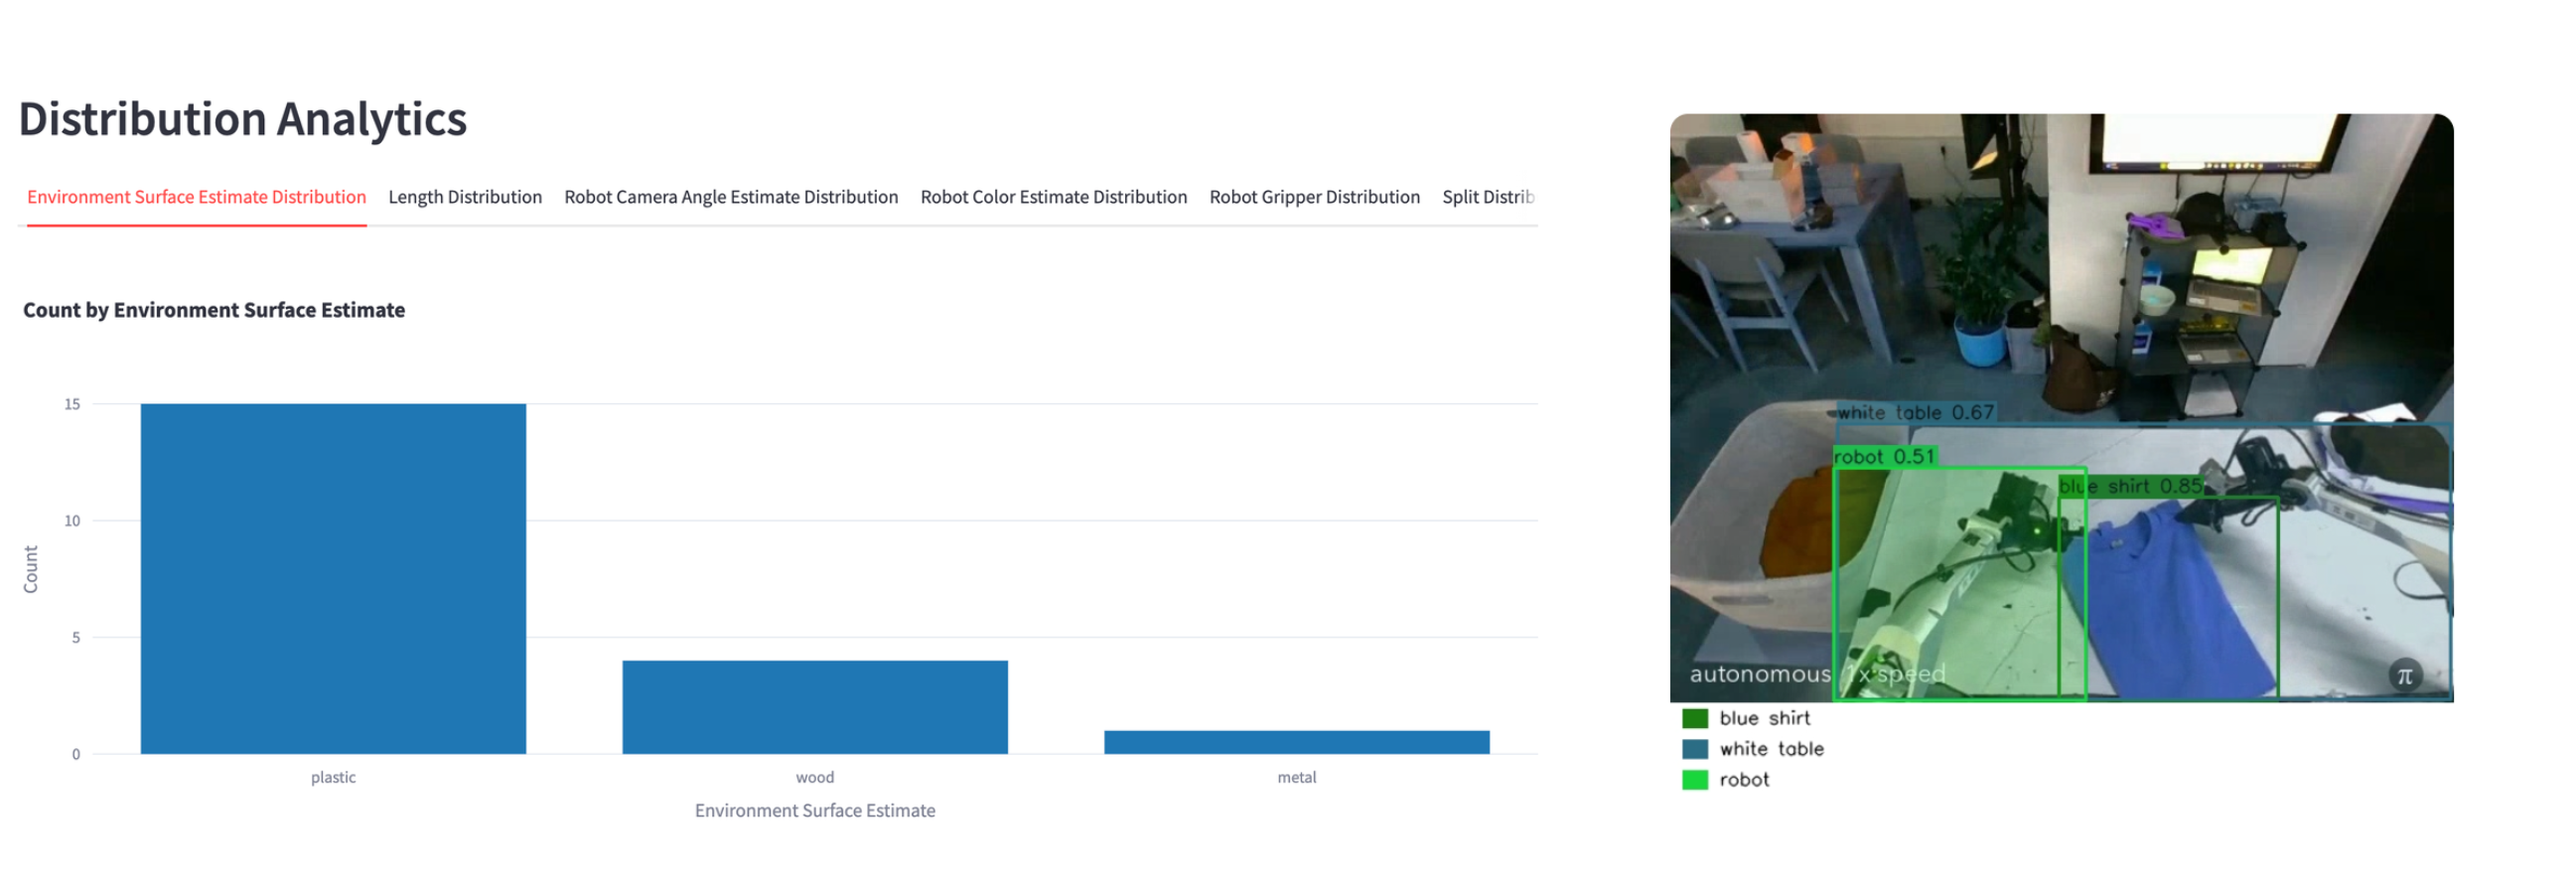Click the blue shirt legend color swatch
The height and width of the screenshot is (892, 2576).
(x=1694, y=718)
